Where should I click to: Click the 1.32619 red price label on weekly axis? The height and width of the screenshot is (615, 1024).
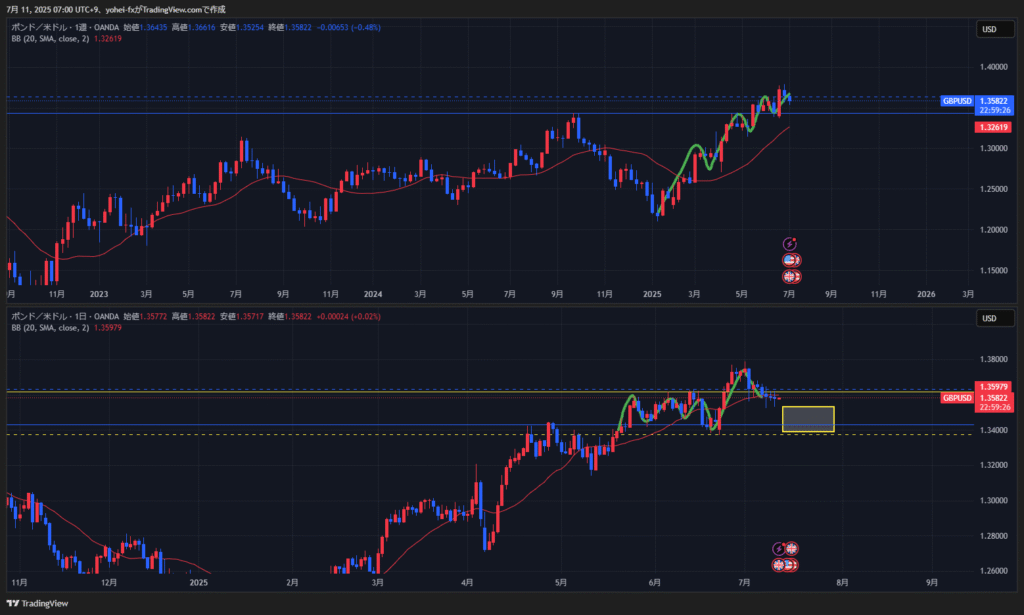(x=993, y=127)
